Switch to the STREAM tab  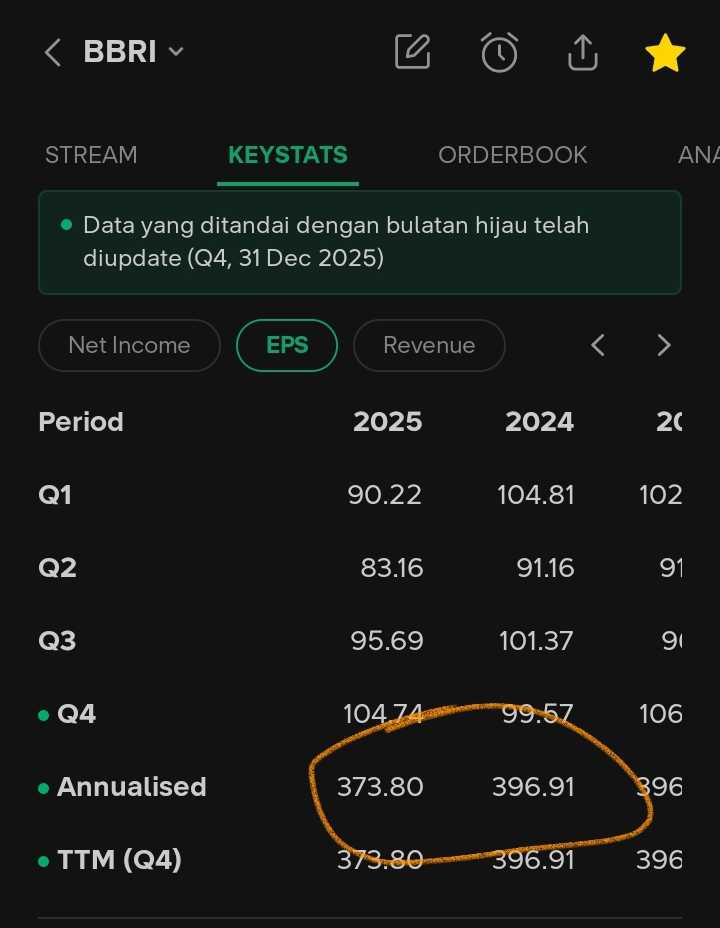pyautogui.click(x=91, y=155)
